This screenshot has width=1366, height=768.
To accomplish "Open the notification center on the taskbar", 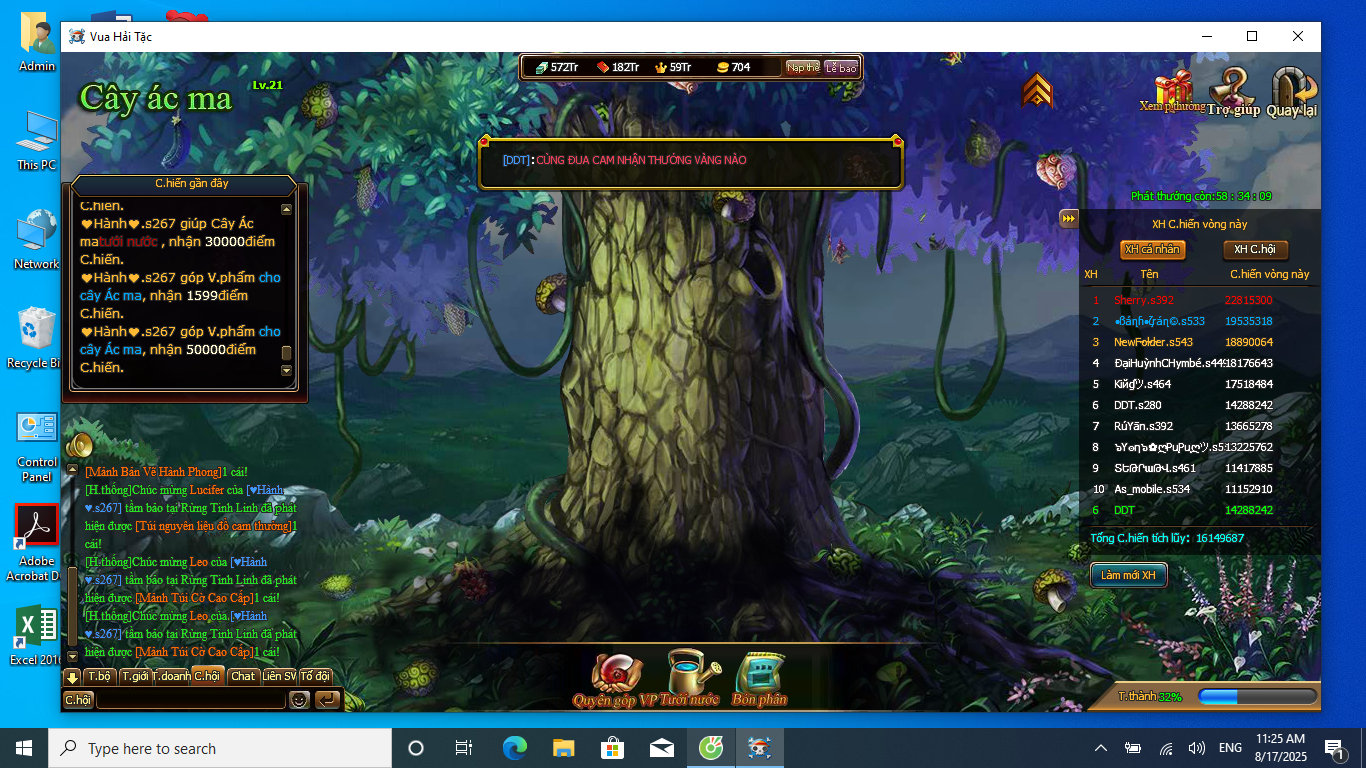I will point(1333,748).
